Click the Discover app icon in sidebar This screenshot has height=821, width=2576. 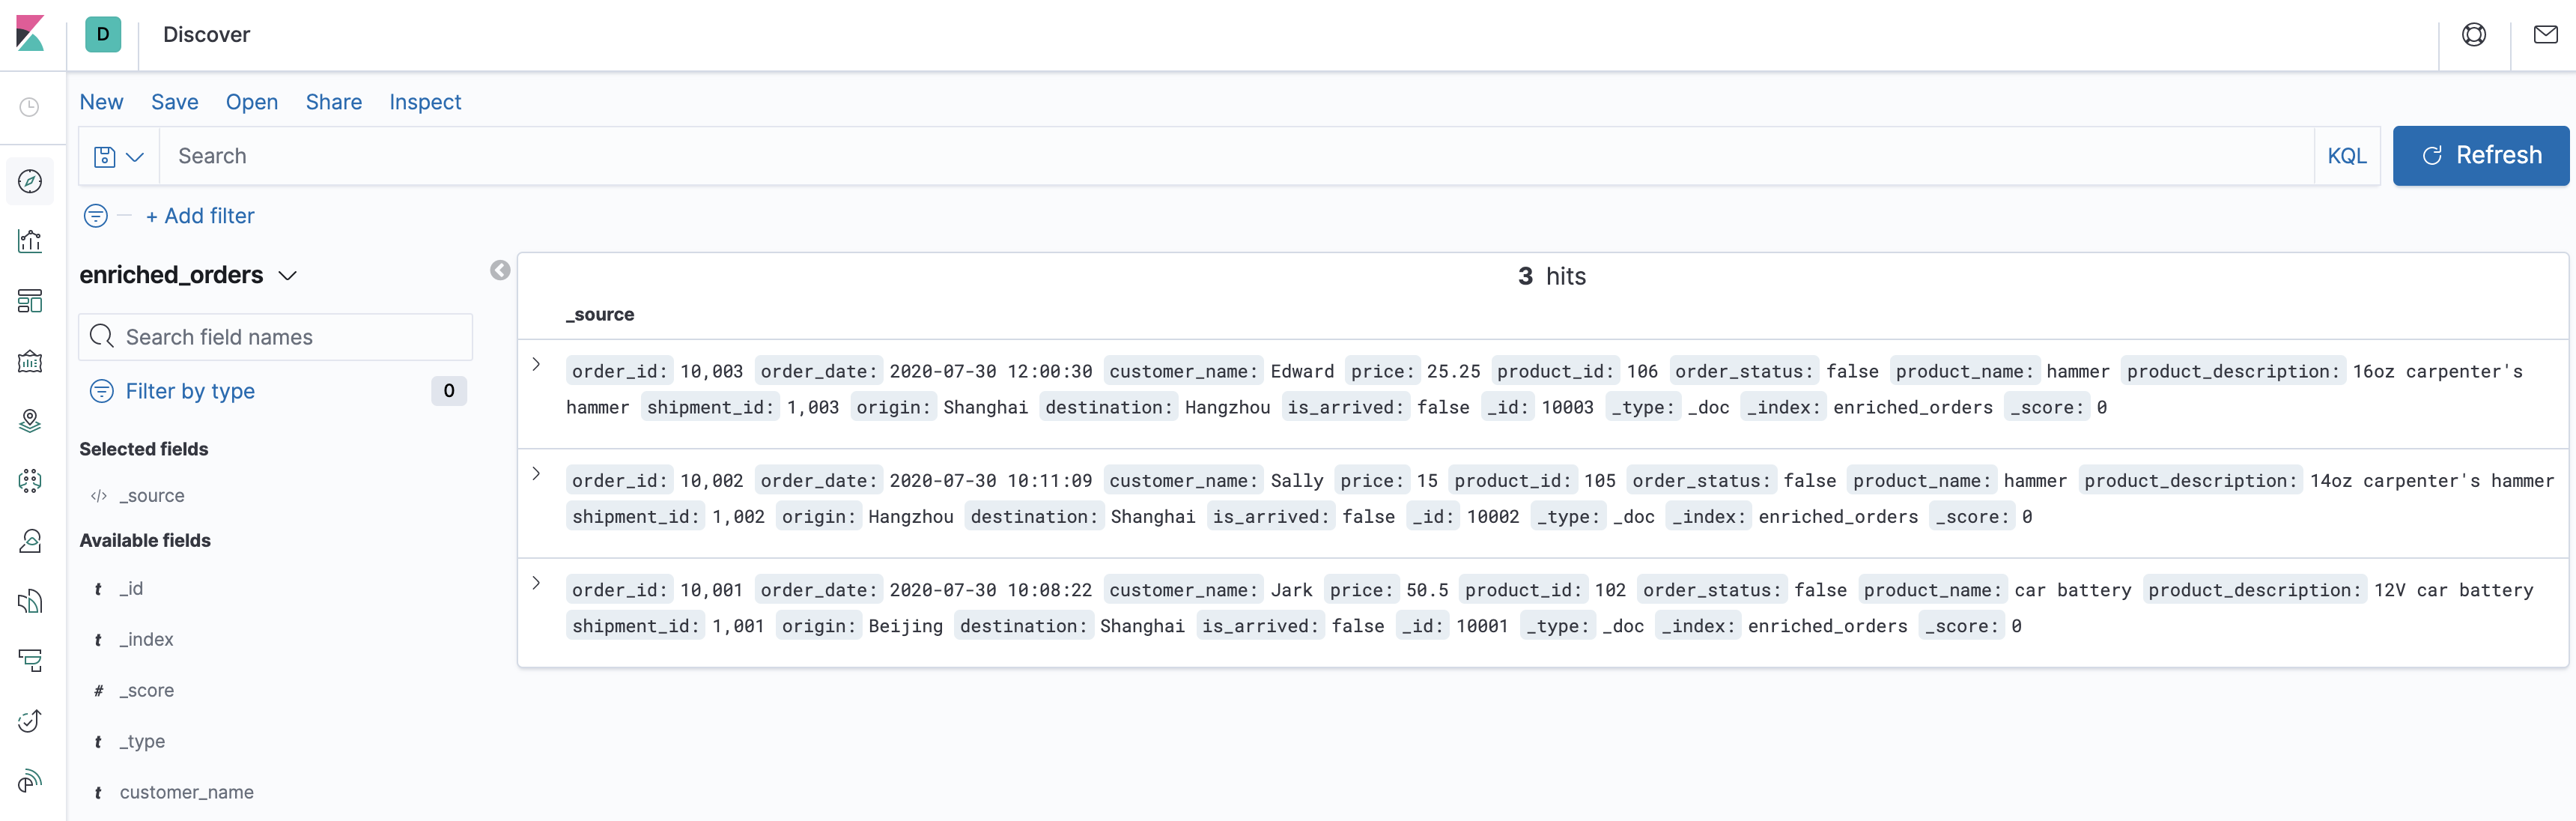pos(31,179)
